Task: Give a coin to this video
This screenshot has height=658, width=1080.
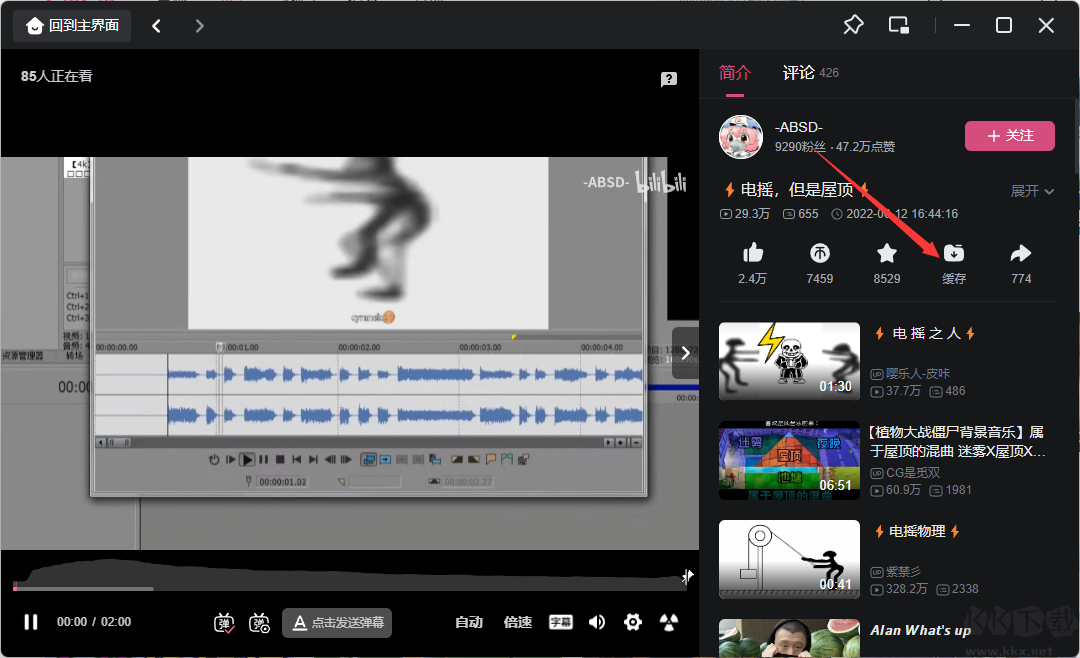Action: click(x=819, y=253)
